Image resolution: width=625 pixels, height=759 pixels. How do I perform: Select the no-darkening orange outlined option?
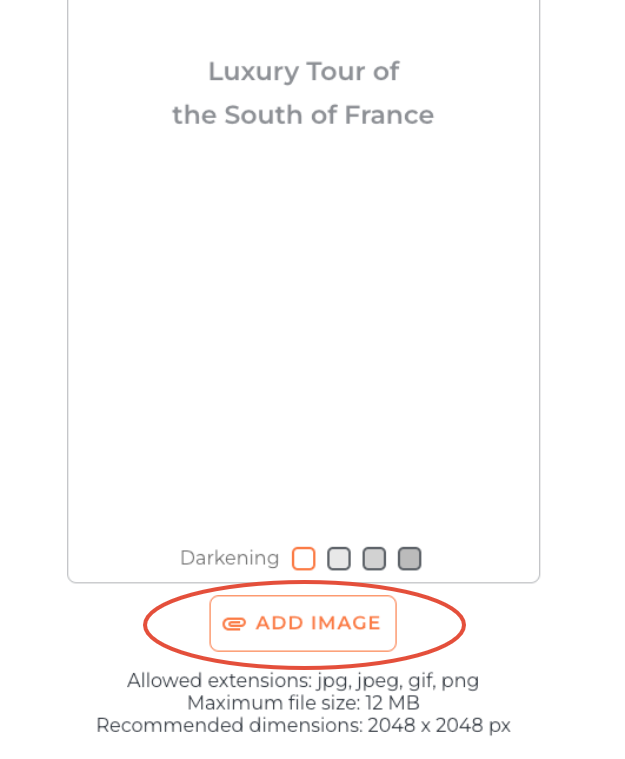click(303, 558)
